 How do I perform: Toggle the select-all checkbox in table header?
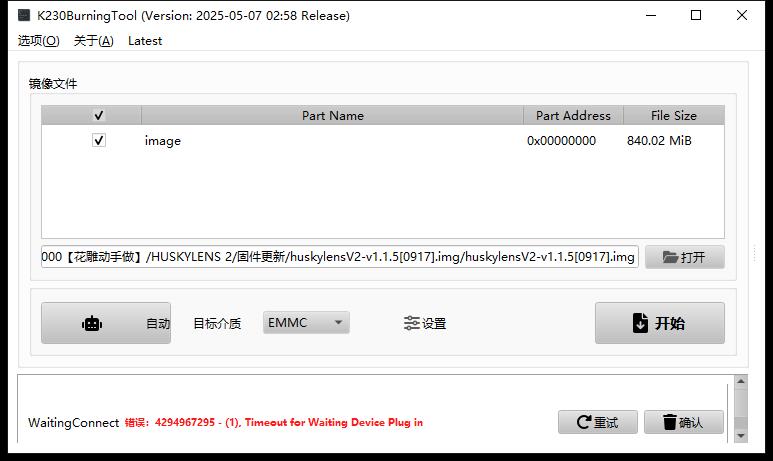pyautogui.click(x=99, y=115)
